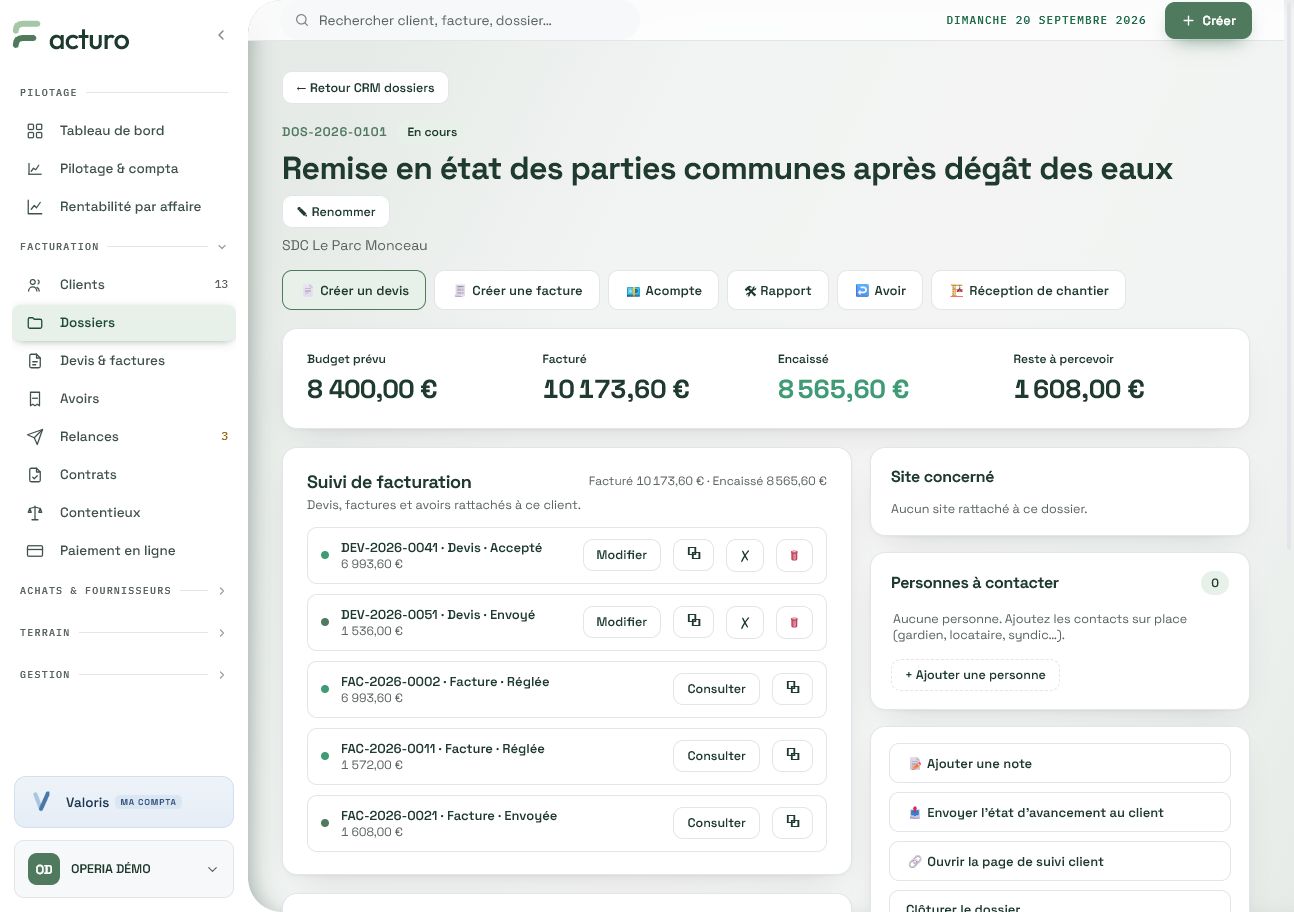Open the acturo logo home link
The width and height of the screenshot is (1294, 912).
tap(71, 36)
